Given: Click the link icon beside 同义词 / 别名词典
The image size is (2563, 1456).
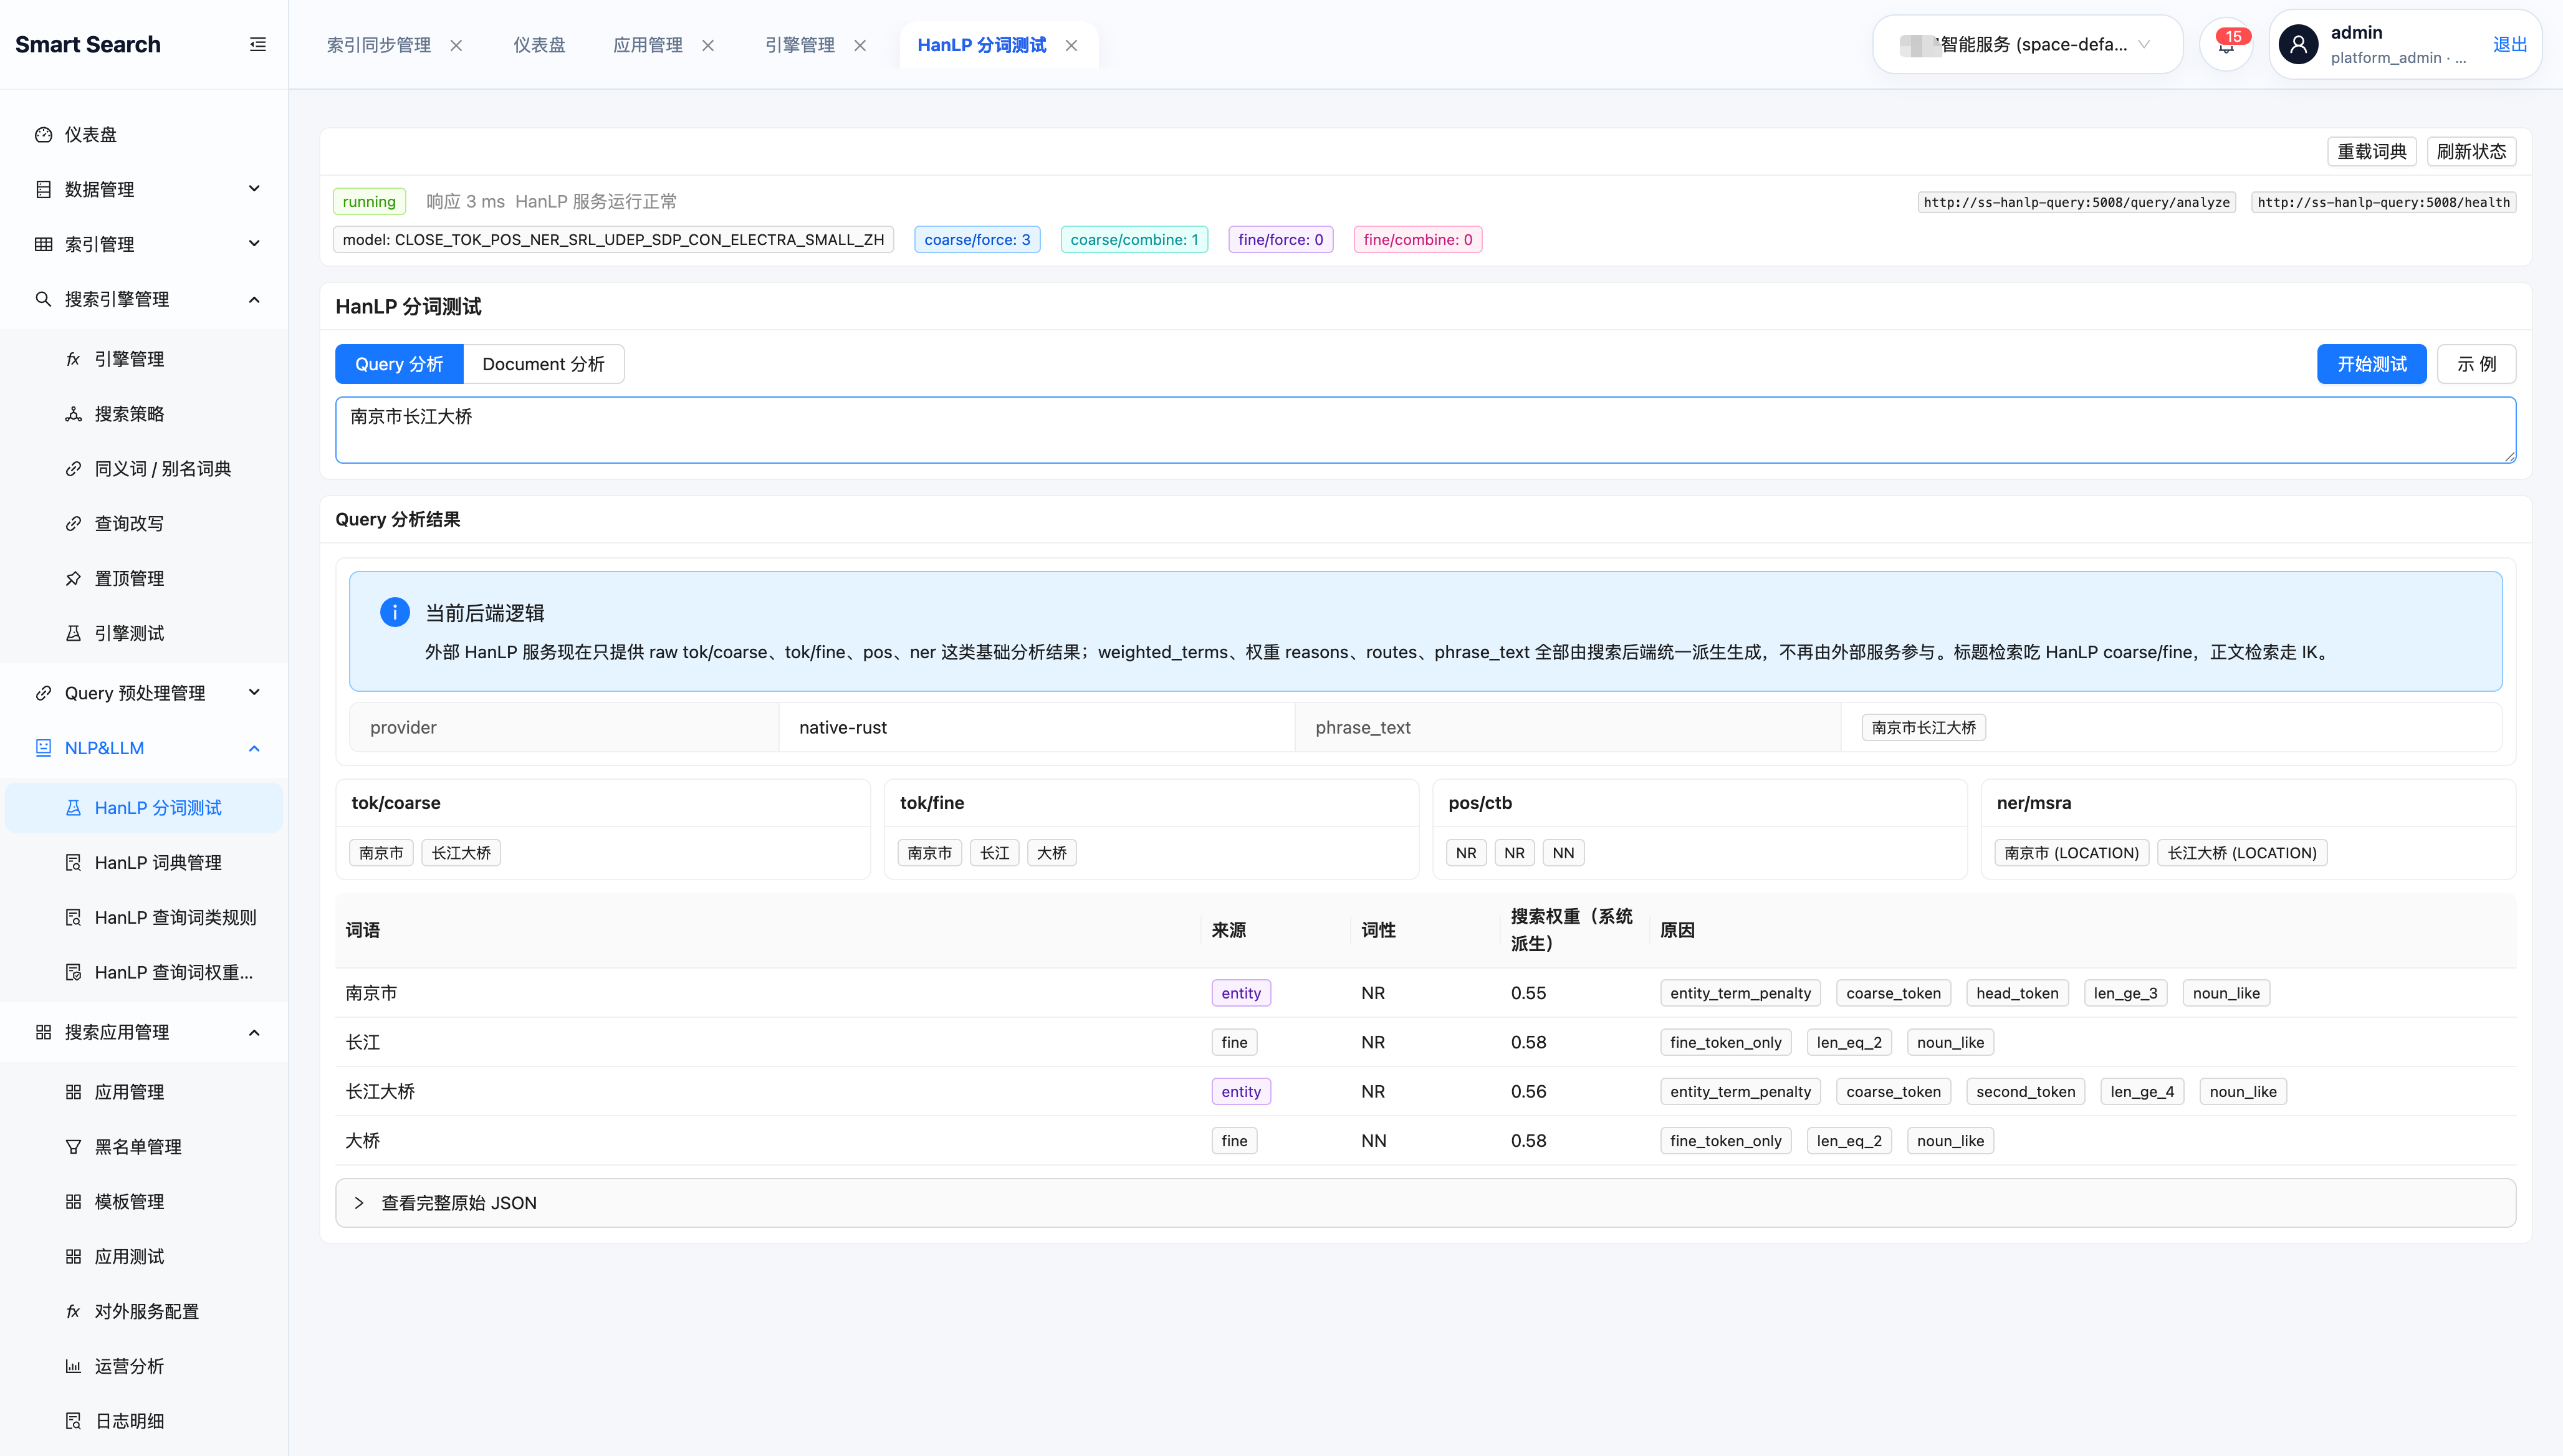Looking at the screenshot, I should pos(73,469).
